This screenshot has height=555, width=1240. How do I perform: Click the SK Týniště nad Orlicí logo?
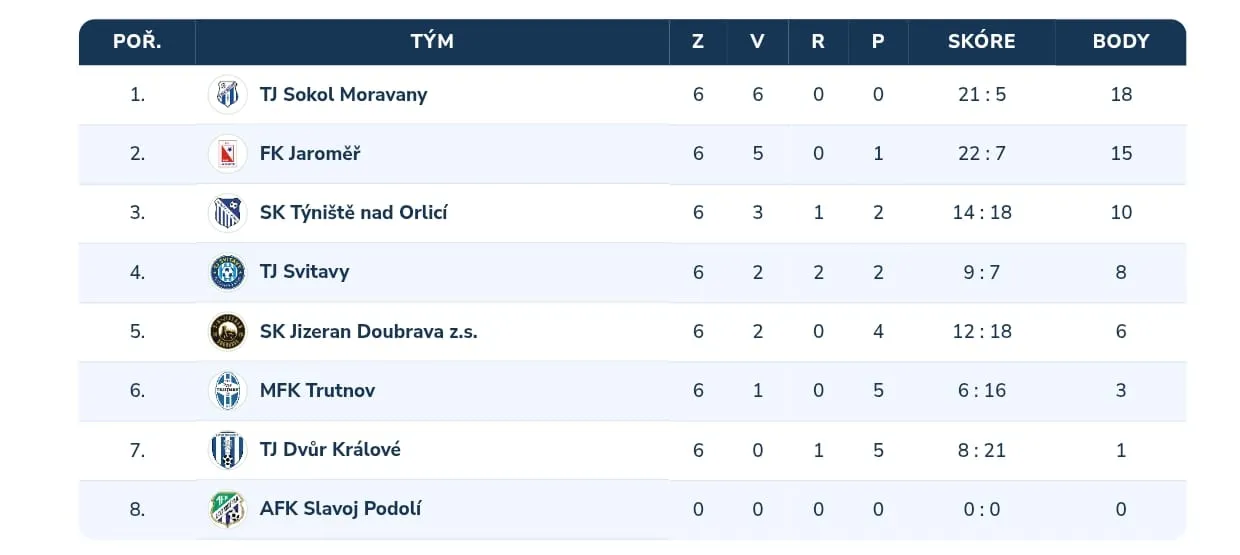point(227,213)
